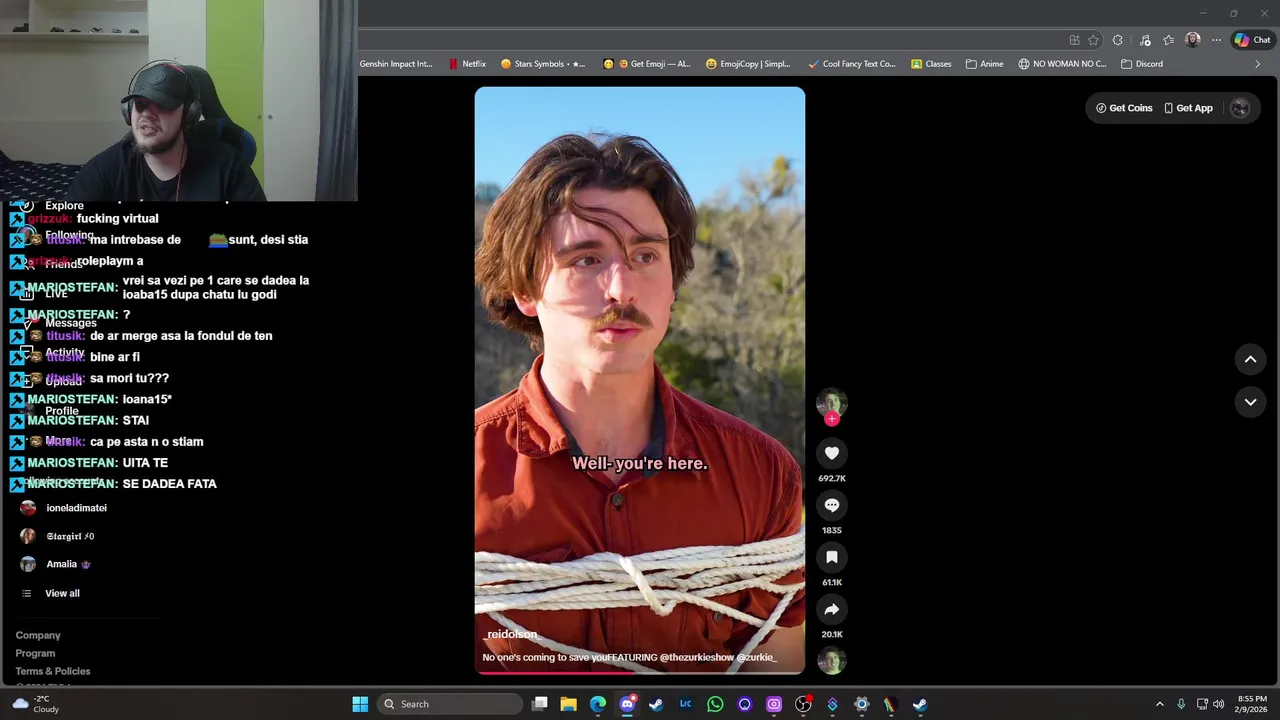Expand Terms & Policies footer section
This screenshot has width=1280, height=720.
[x=53, y=672]
